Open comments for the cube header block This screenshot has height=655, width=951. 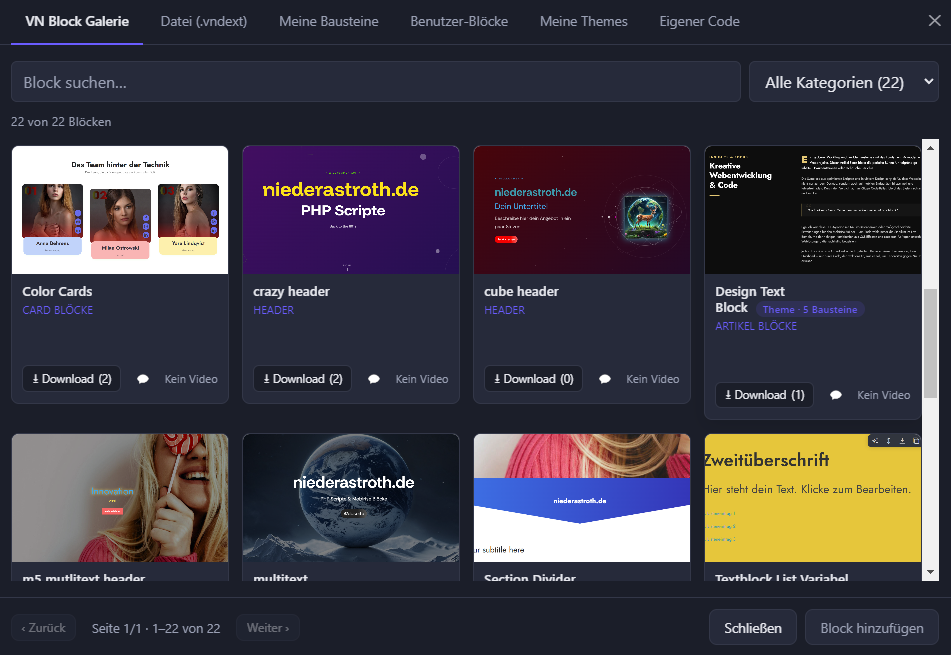tap(605, 379)
